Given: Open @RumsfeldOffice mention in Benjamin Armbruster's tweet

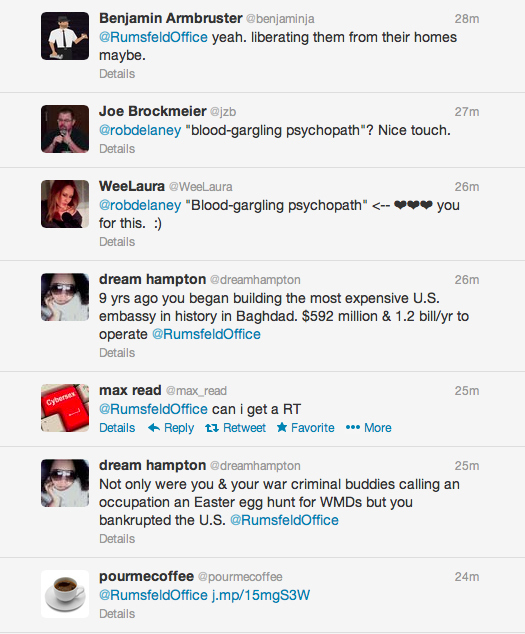Looking at the screenshot, I should pyautogui.click(x=153, y=37).
